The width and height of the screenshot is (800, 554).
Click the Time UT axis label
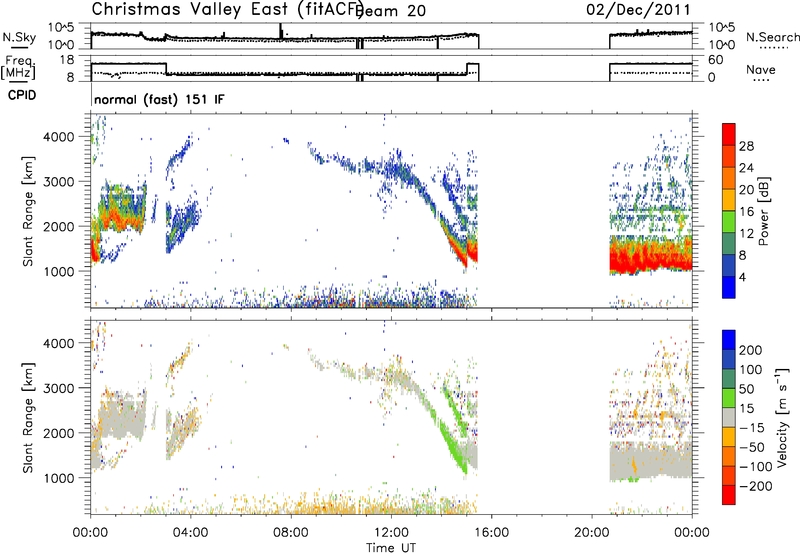click(391, 548)
